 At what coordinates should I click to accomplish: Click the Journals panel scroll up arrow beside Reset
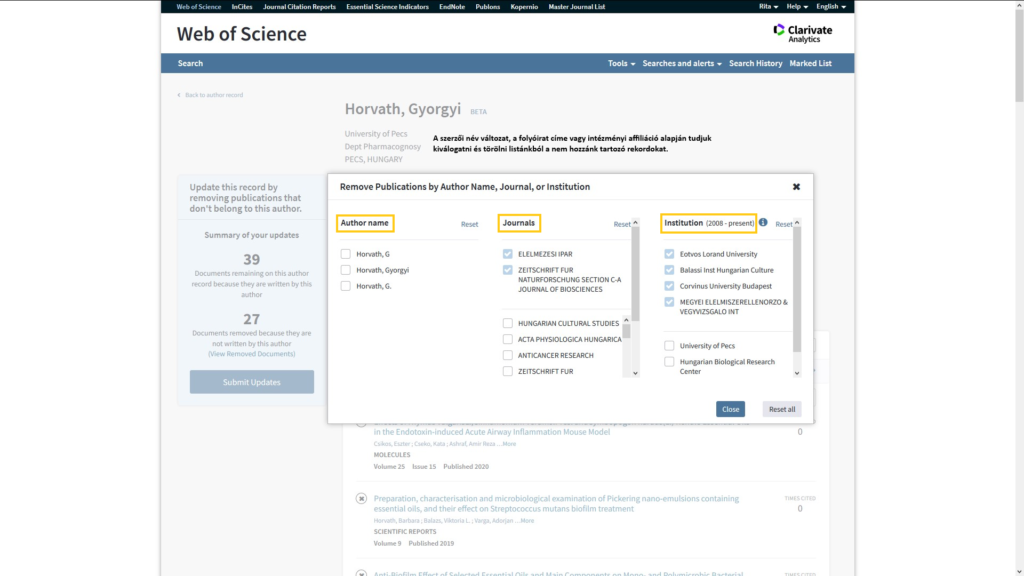(635, 223)
